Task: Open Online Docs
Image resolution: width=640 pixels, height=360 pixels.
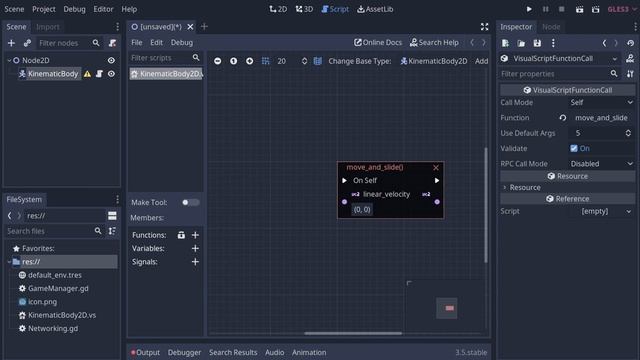Action: [x=378, y=42]
